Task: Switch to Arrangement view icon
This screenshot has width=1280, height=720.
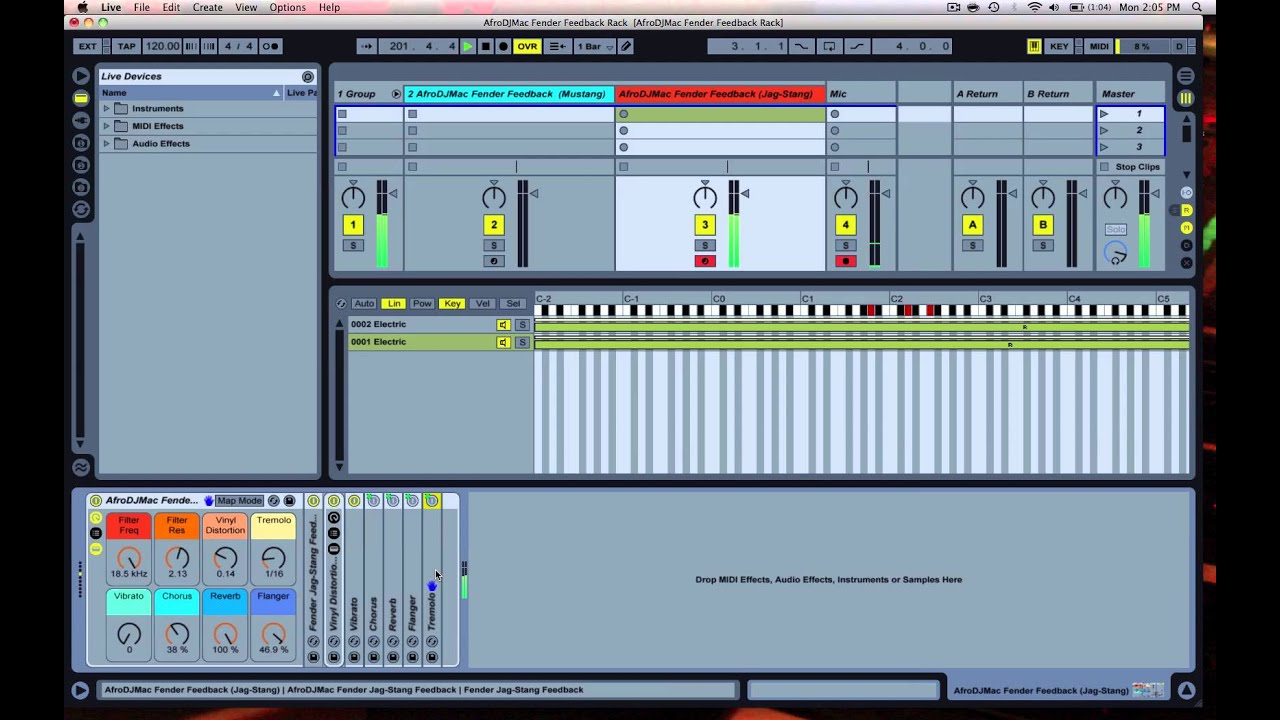Action: tap(1186, 76)
